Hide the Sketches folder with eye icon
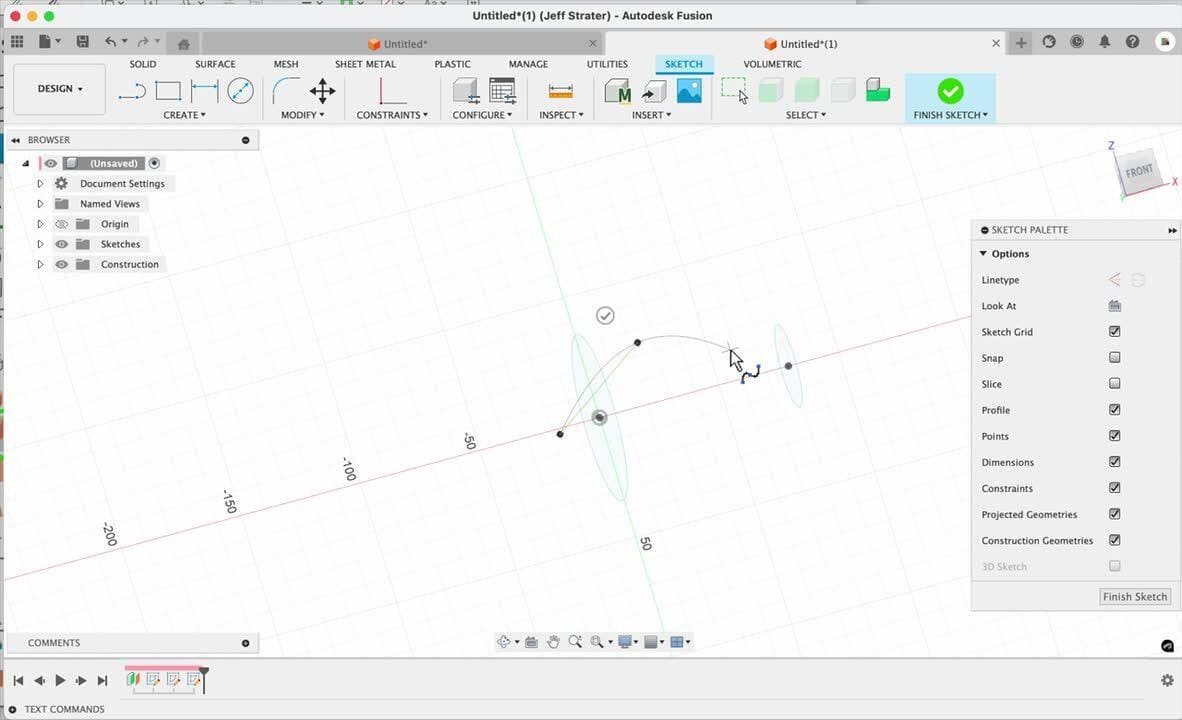 [62, 244]
